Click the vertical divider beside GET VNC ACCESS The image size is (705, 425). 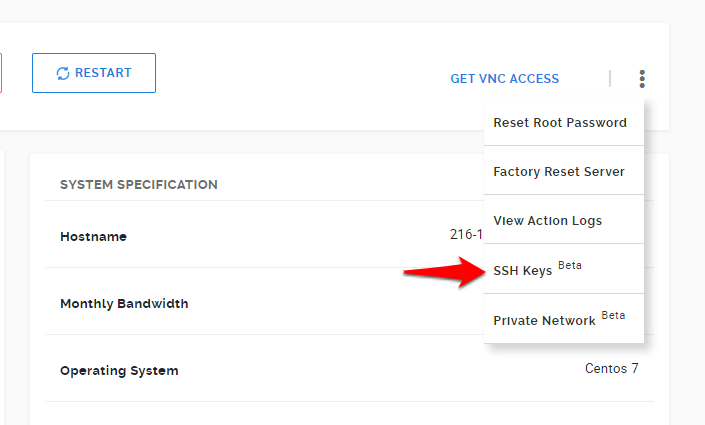[610, 78]
